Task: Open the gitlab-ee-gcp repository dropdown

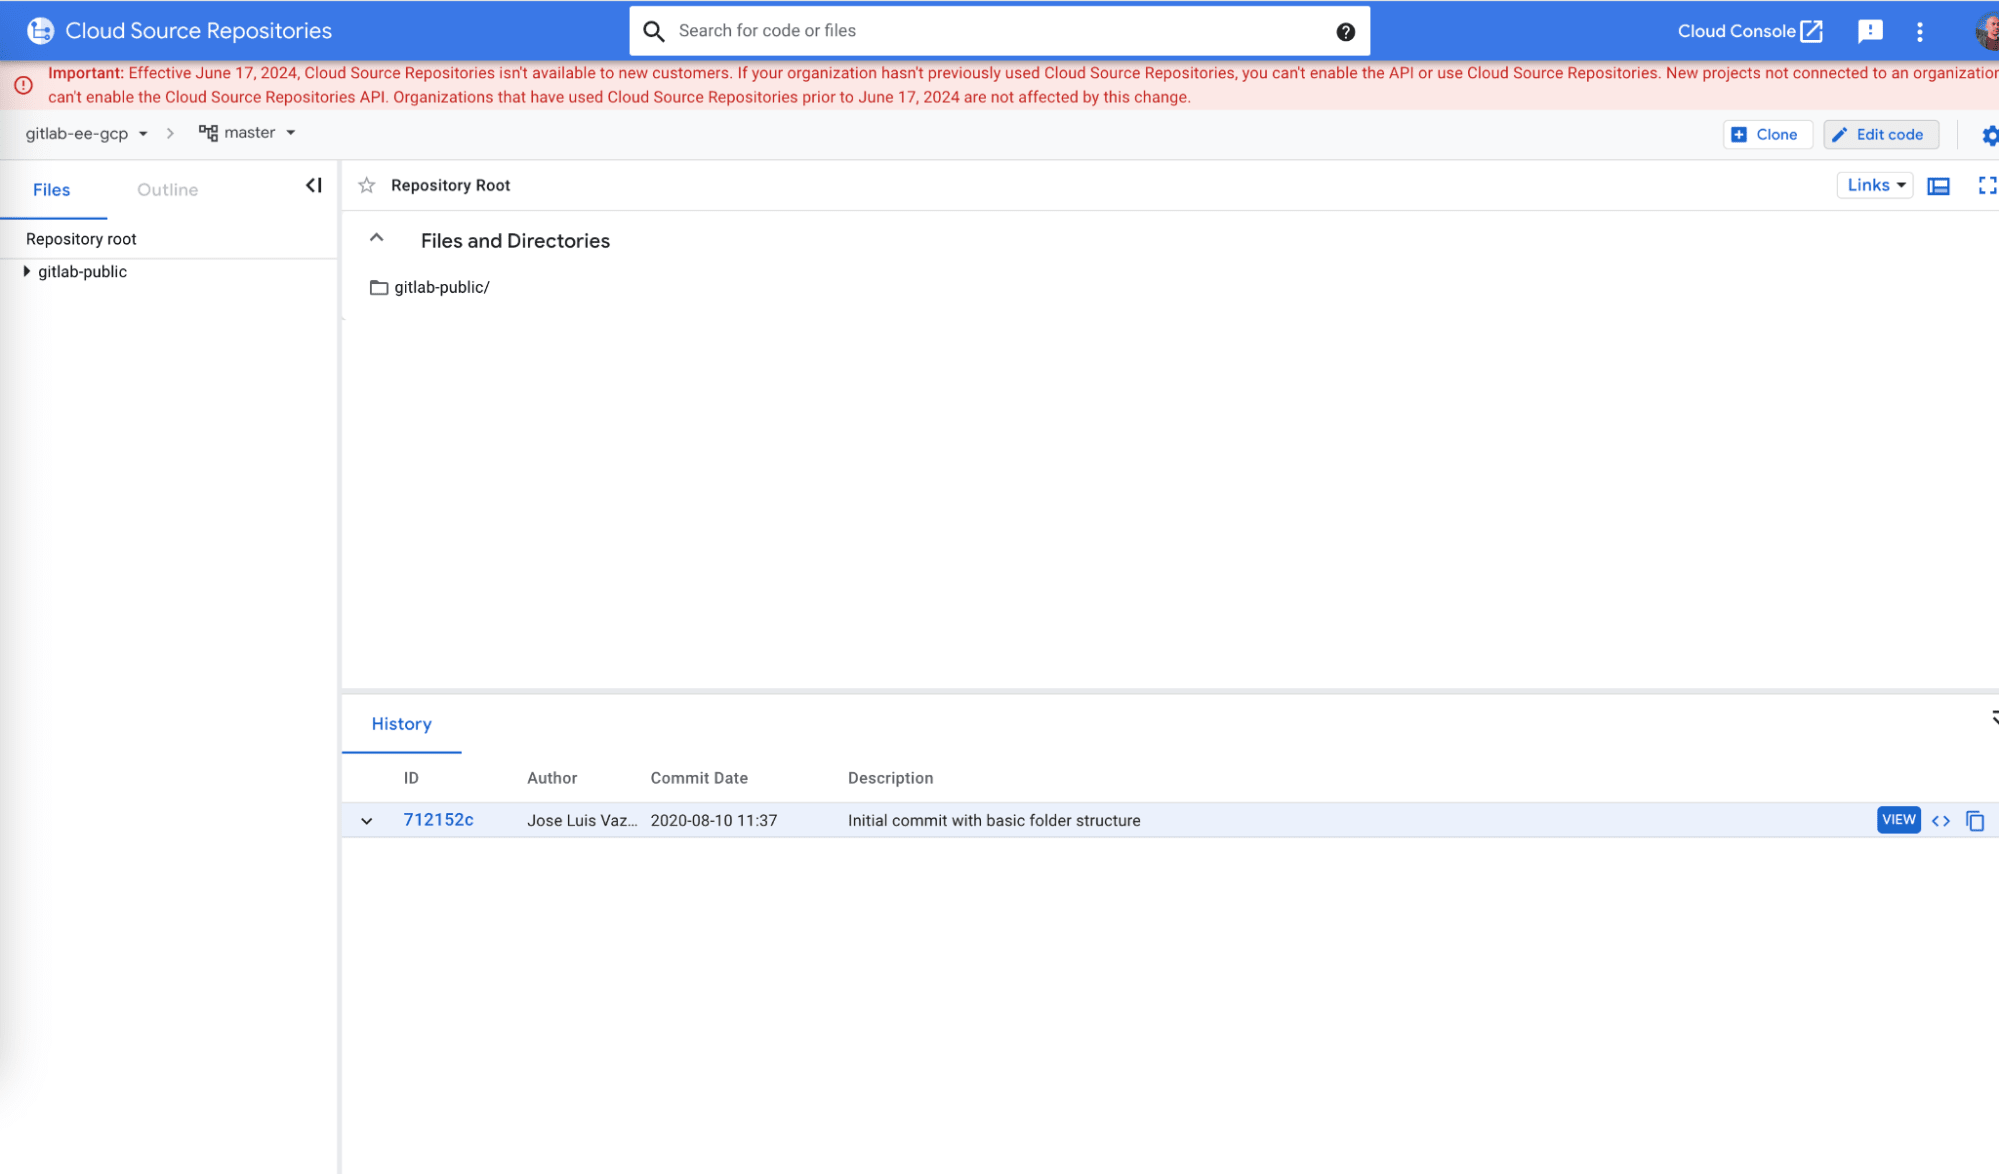Action: 87,133
